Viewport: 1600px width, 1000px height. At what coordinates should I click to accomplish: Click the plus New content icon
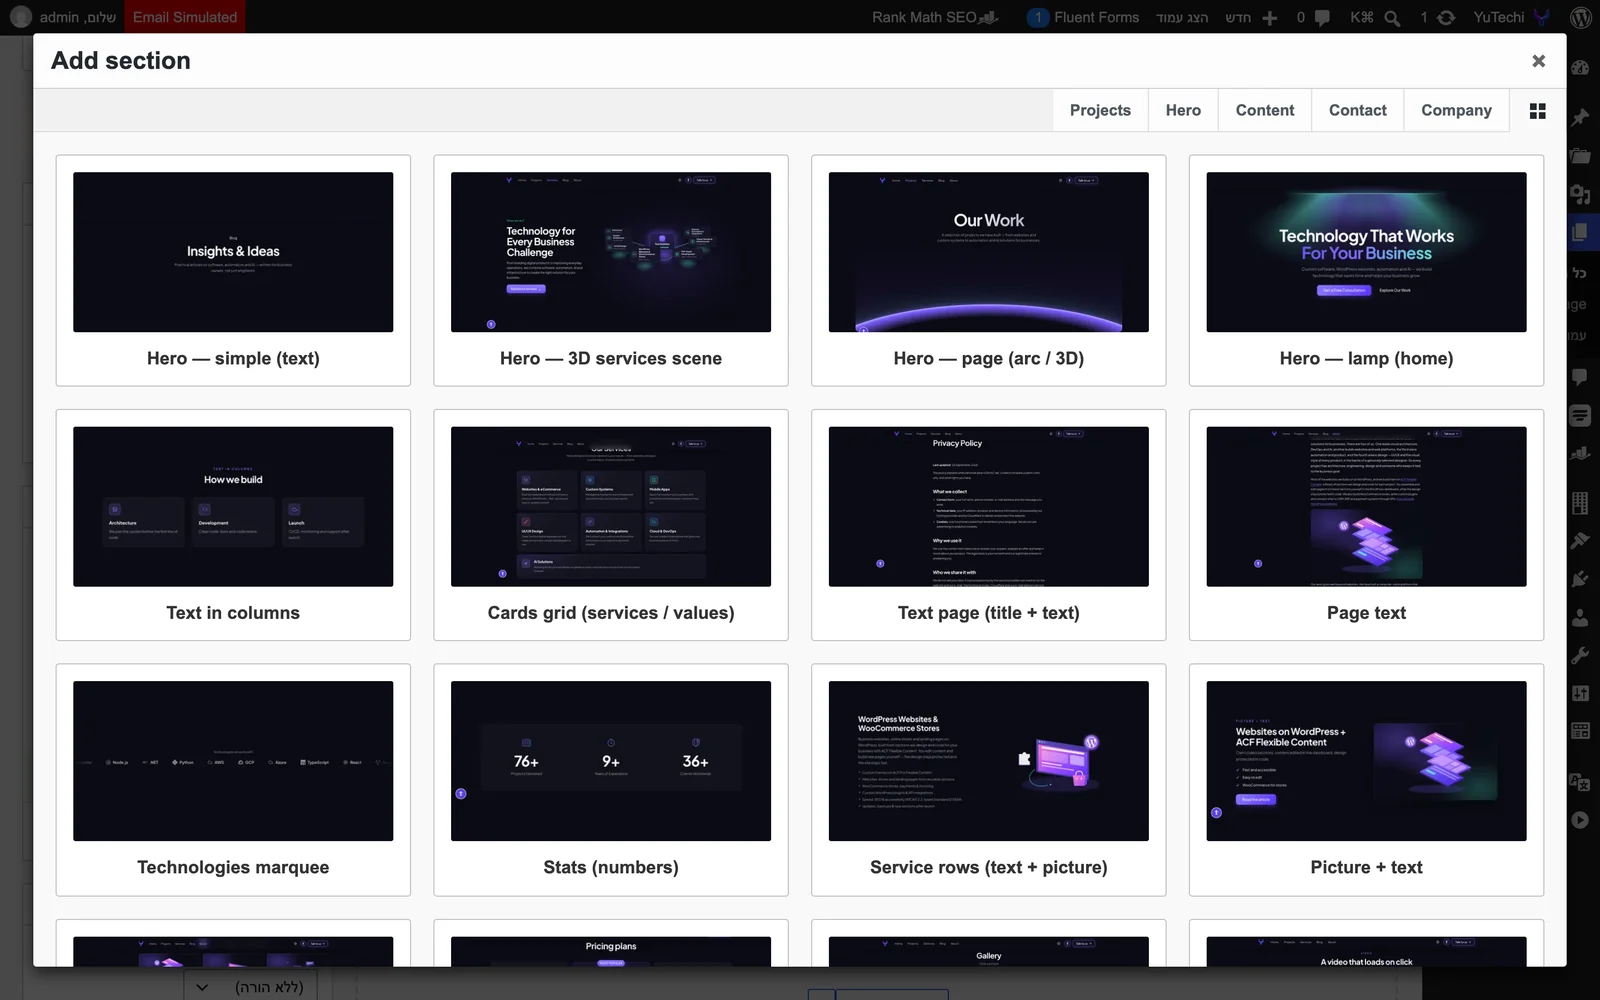[1270, 18]
